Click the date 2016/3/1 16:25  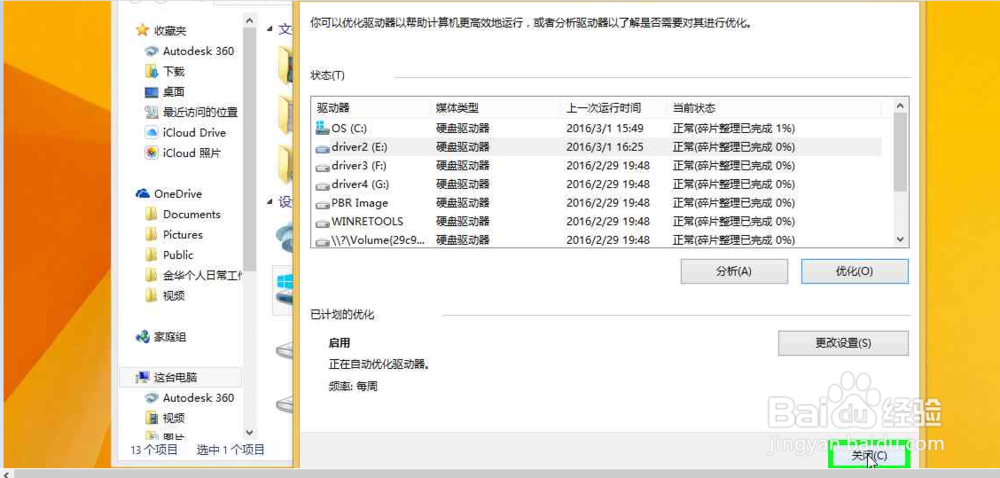605,147
